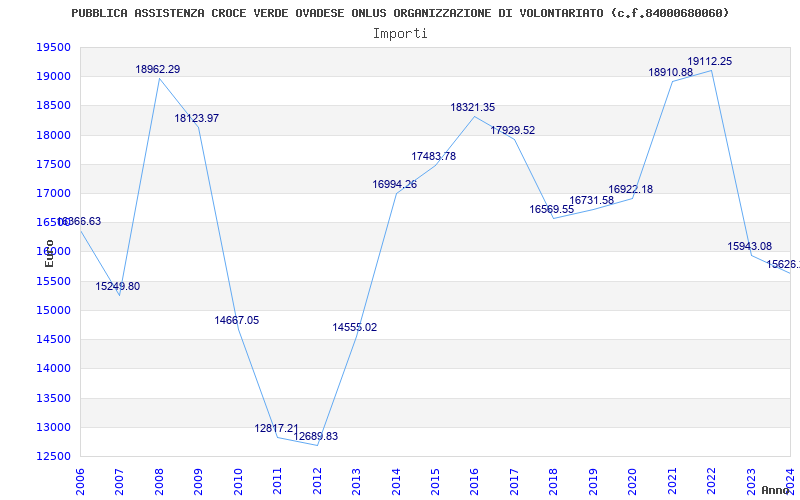Click the 16922.18 data label
The image size is (800, 500).
pyautogui.click(x=631, y=190)
